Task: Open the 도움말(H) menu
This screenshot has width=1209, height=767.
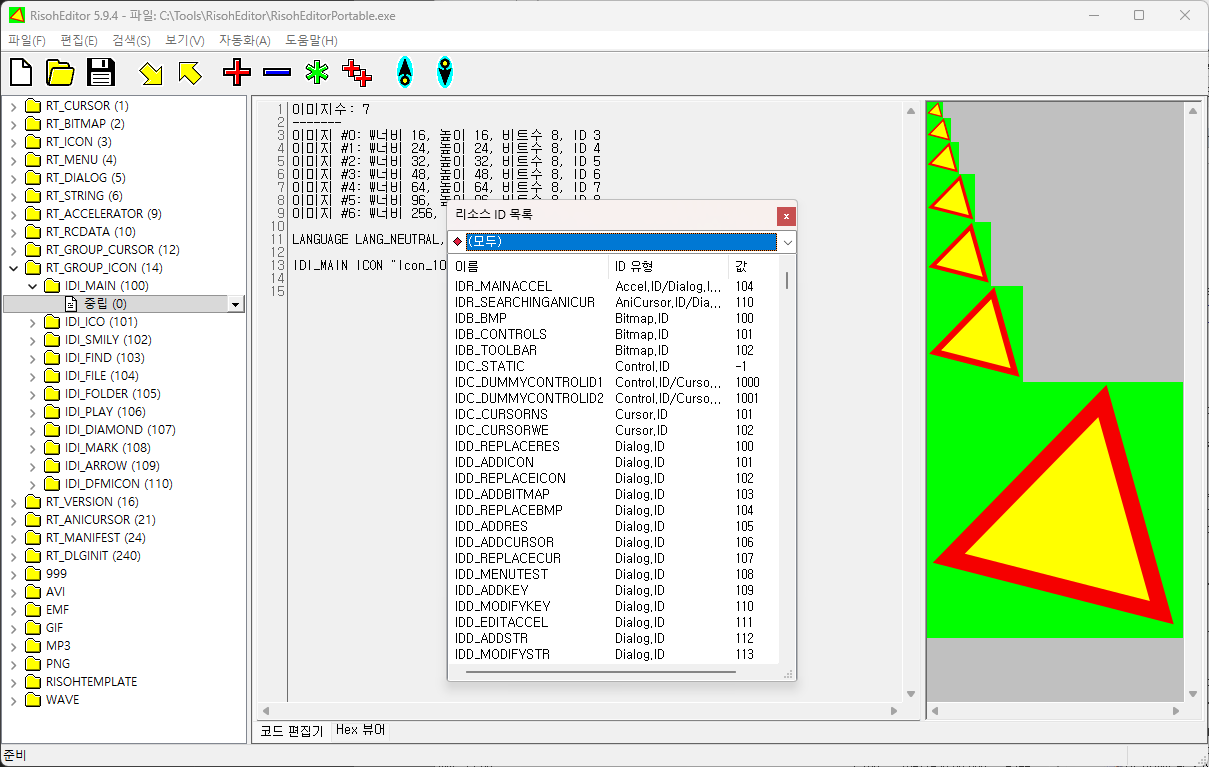Action: click(311, 40)
